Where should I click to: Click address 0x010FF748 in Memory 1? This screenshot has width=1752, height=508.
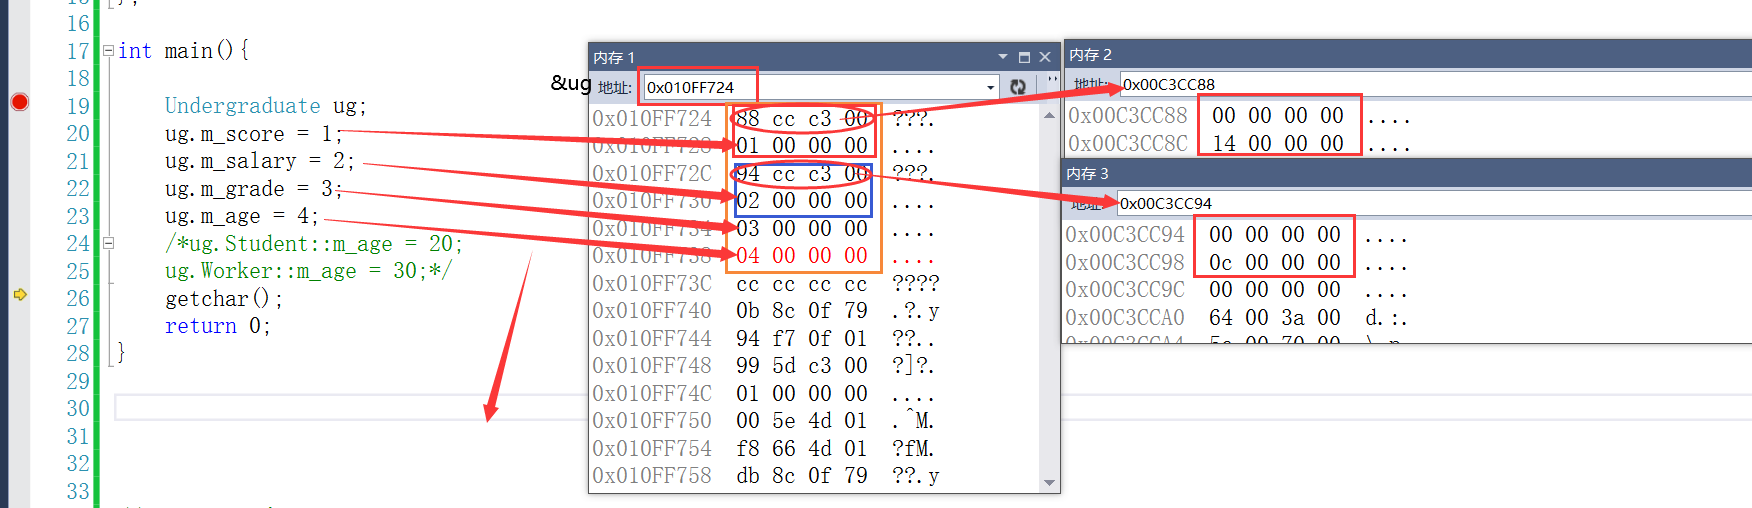652,366
